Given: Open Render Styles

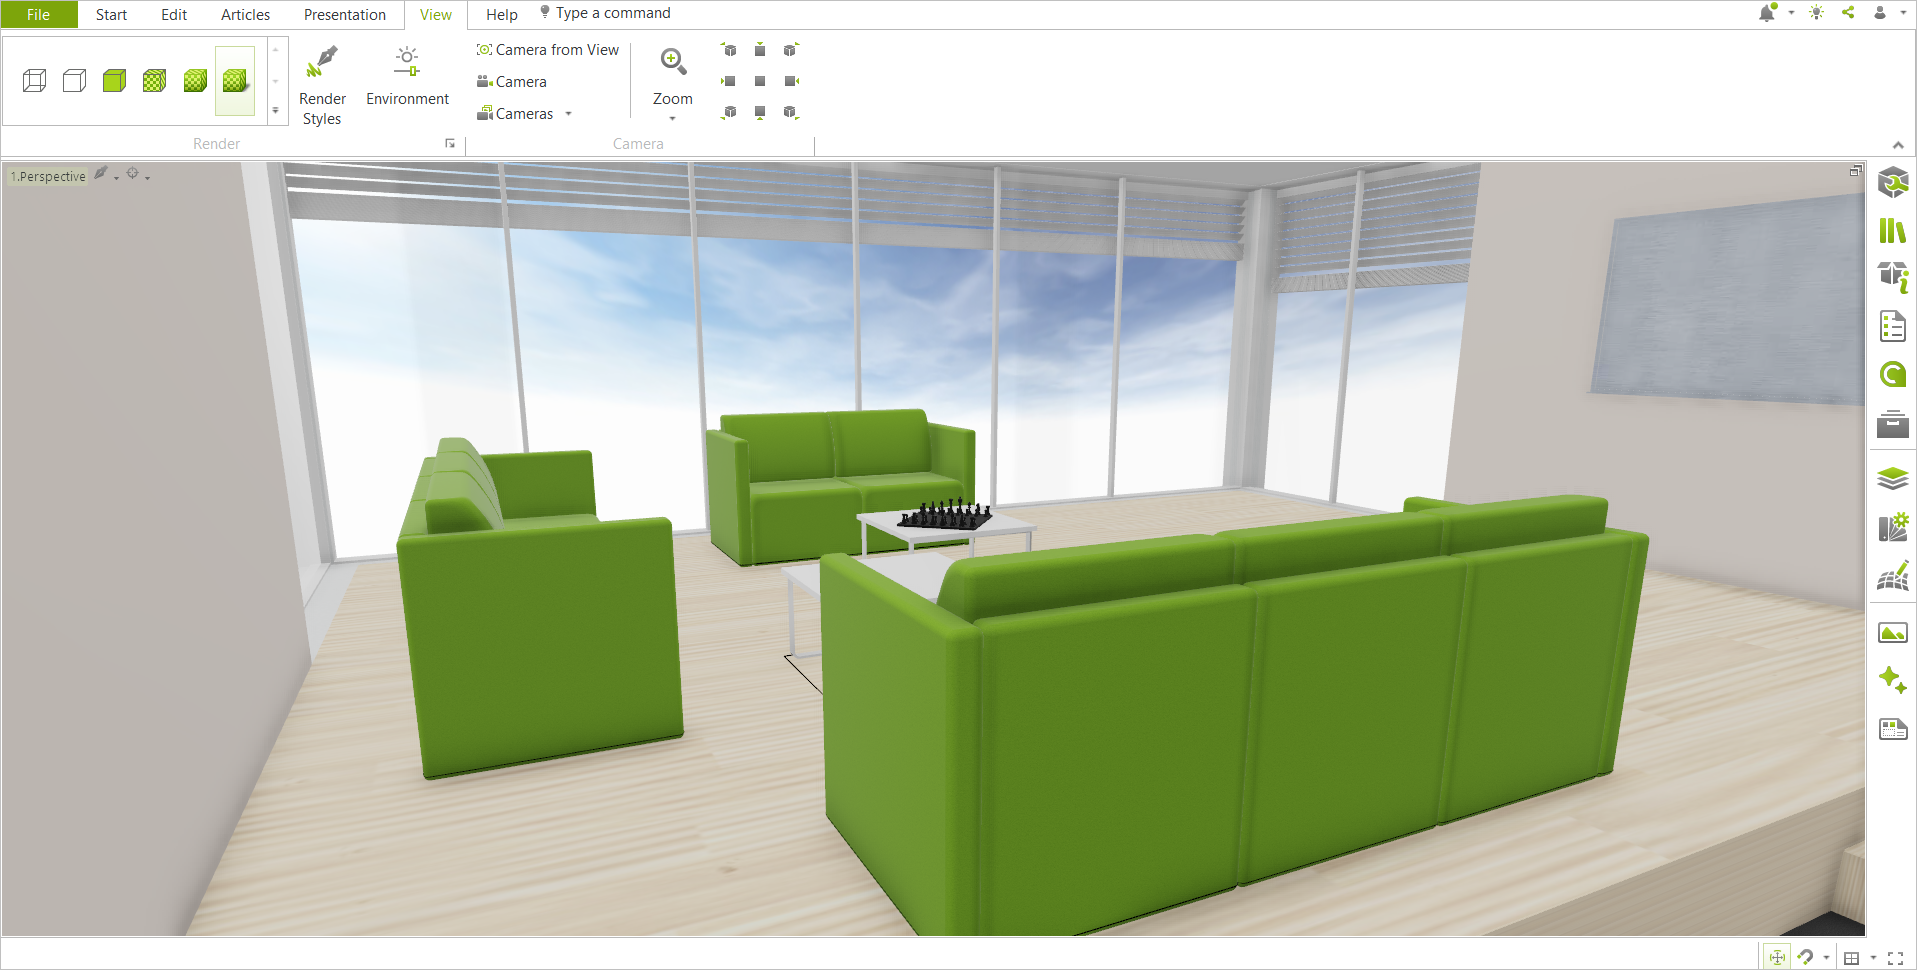Looking at the screenshot, I should point(322,86).
